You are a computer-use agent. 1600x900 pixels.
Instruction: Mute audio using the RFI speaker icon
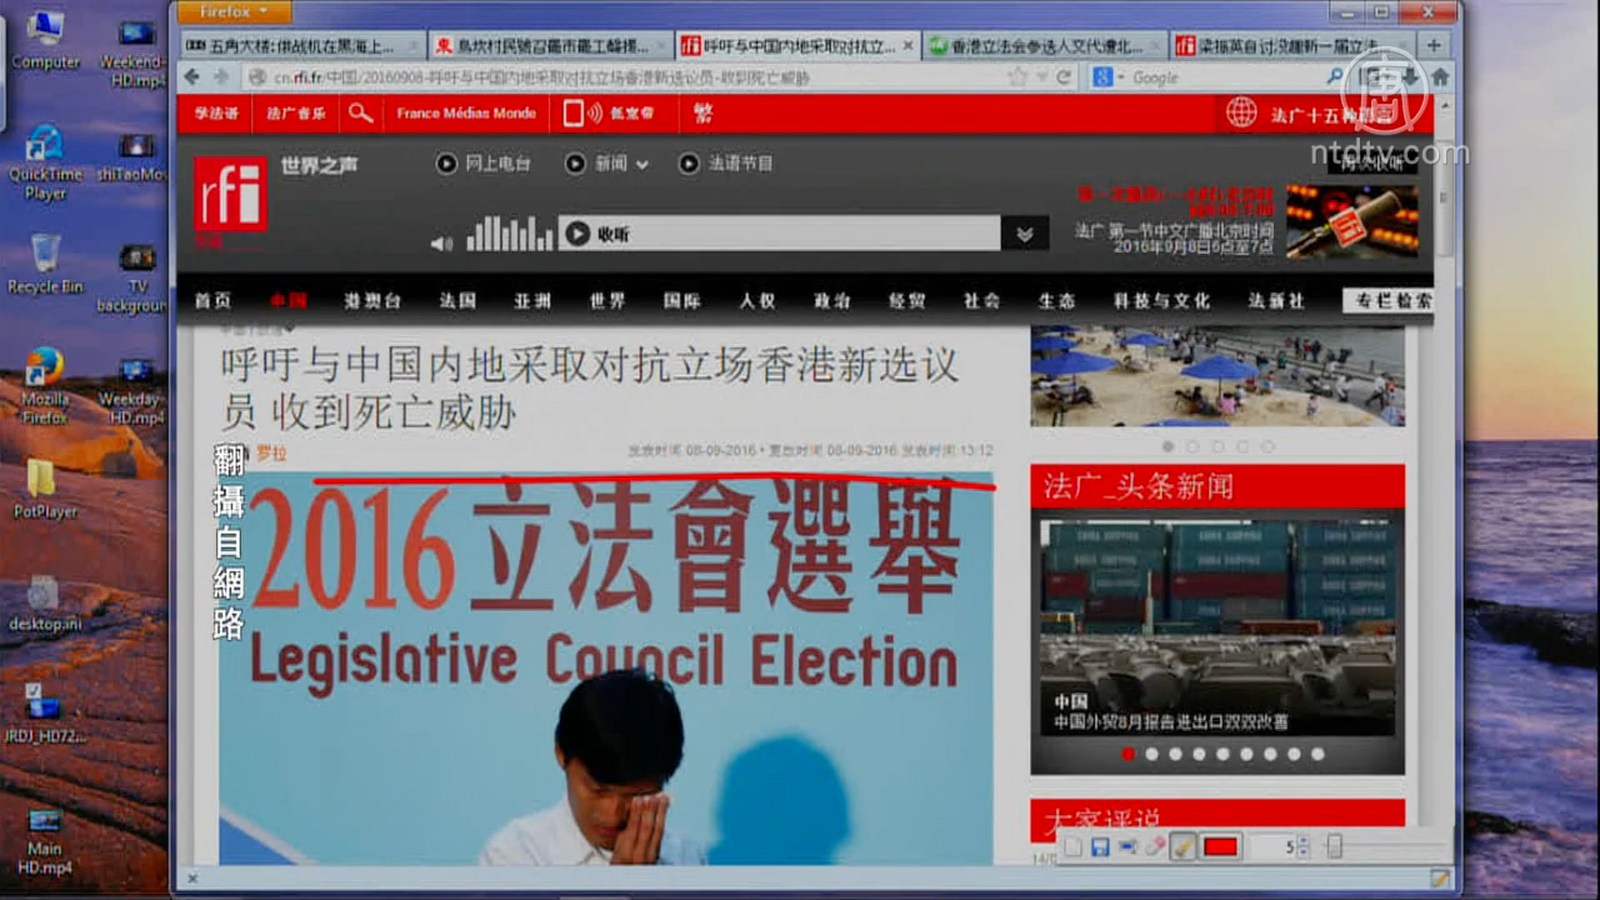click(x=441, y=243)
